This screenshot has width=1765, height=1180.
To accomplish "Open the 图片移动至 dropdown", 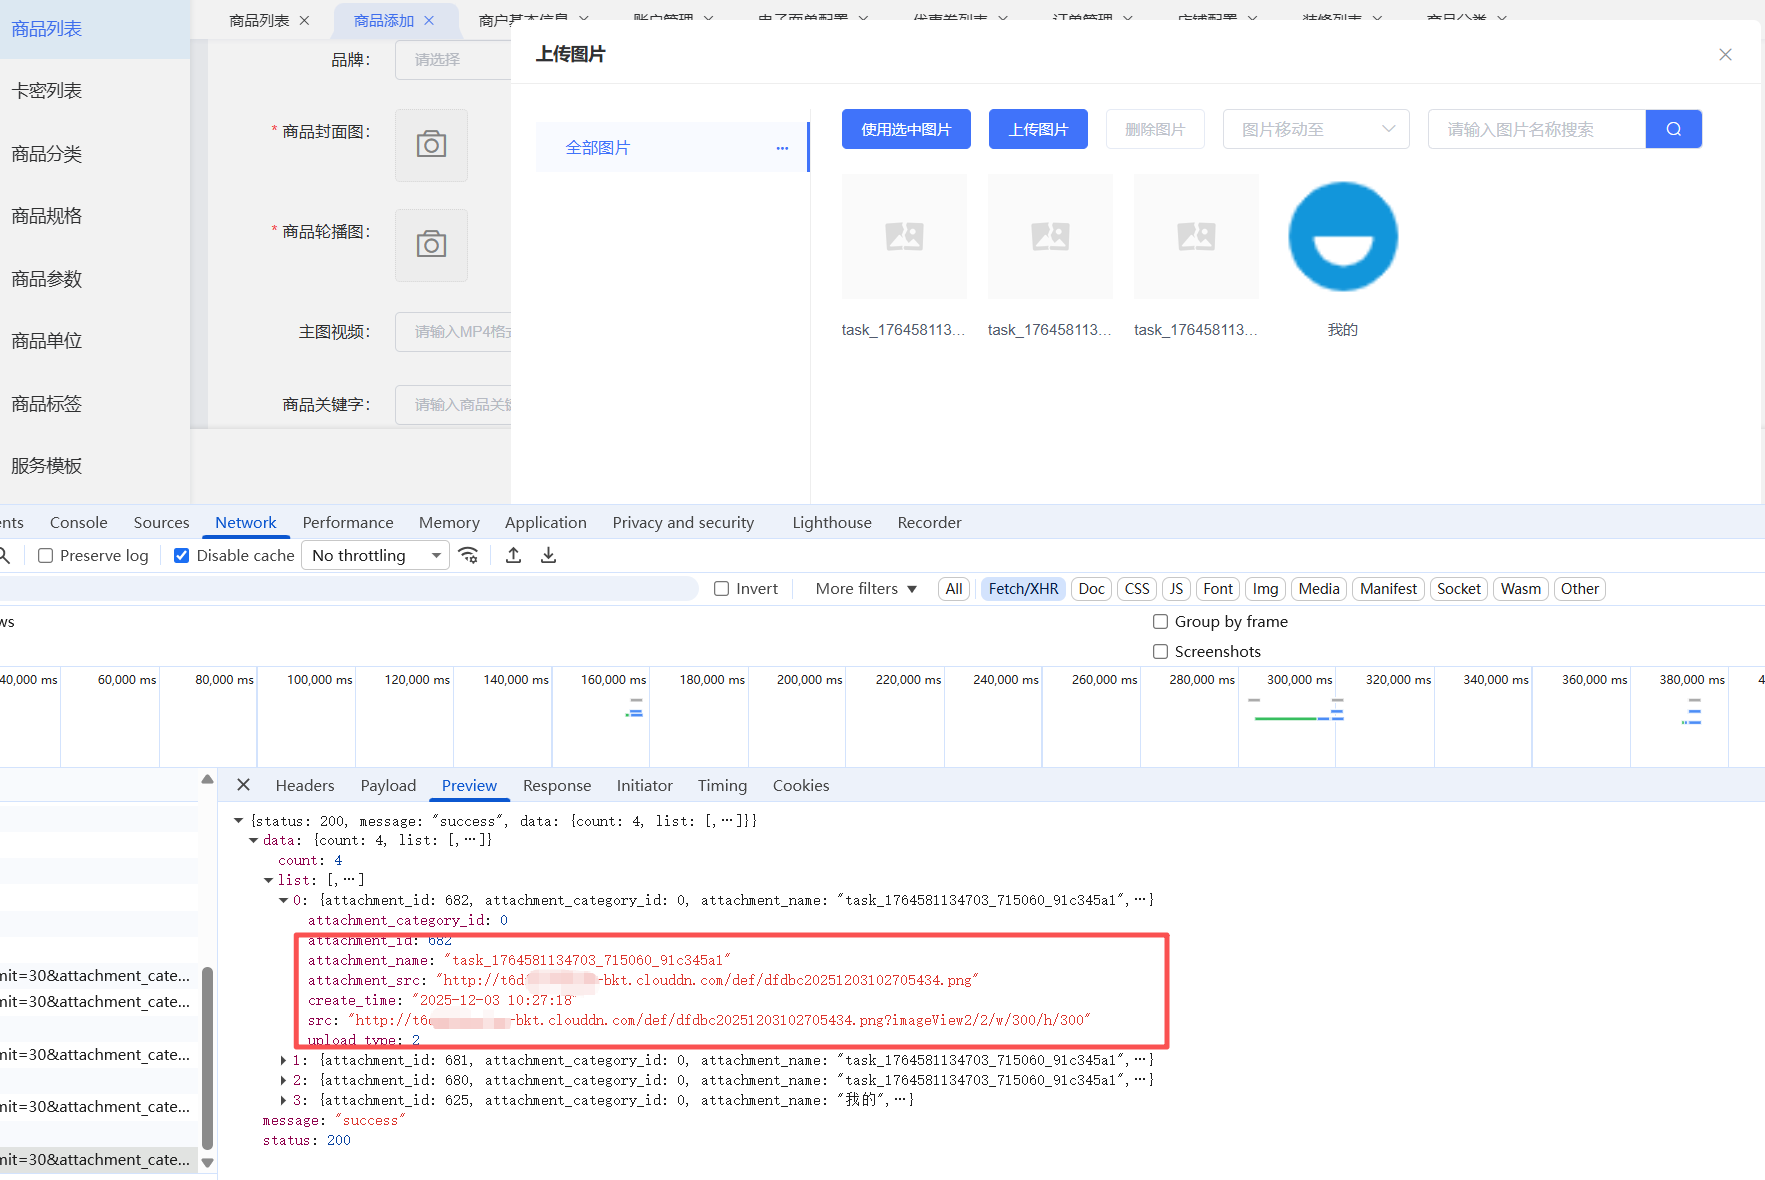I will coord(1315,129).
